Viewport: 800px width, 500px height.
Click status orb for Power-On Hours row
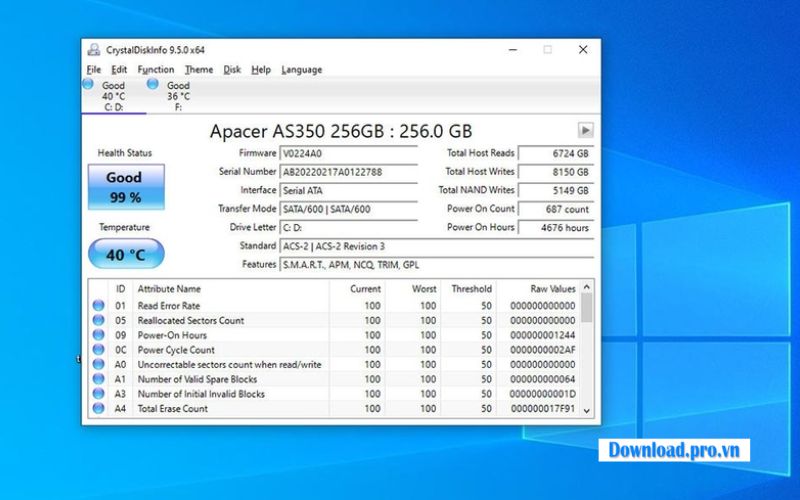point(98,335)
